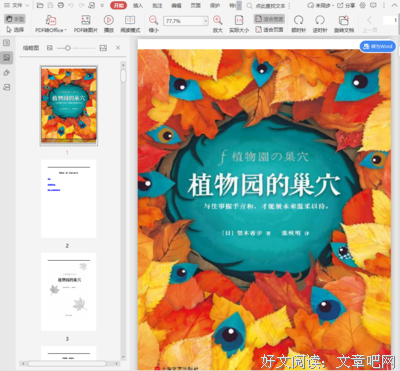This screenshot has height=371, width=400.
Task: Click the page number input field
Action: [391, 20]
